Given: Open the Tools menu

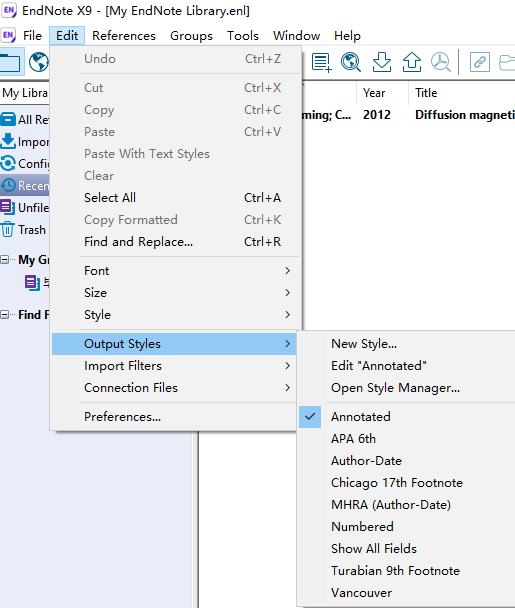Looking at the screenshot, I should click(x=243, y=36).
